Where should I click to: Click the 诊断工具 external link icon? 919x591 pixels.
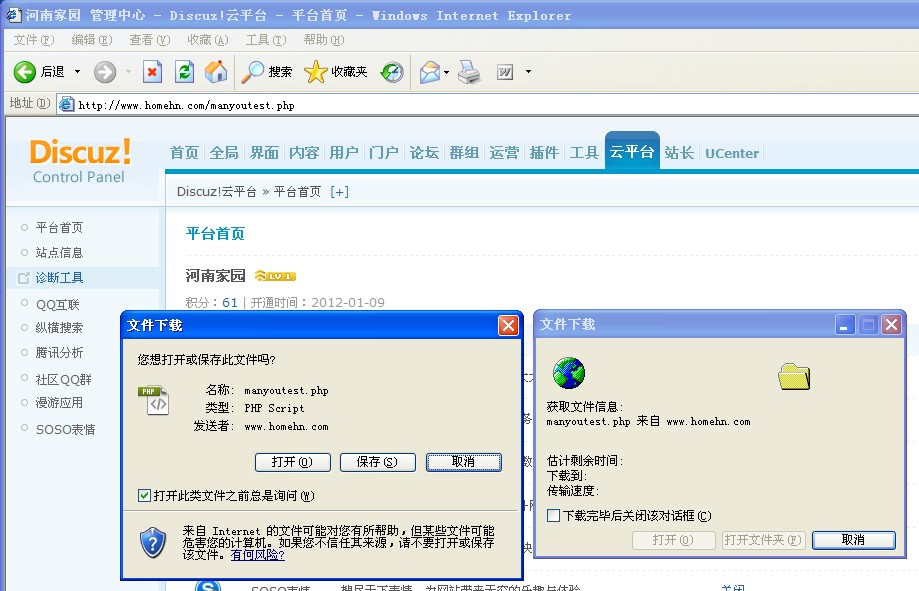(23, 278)
